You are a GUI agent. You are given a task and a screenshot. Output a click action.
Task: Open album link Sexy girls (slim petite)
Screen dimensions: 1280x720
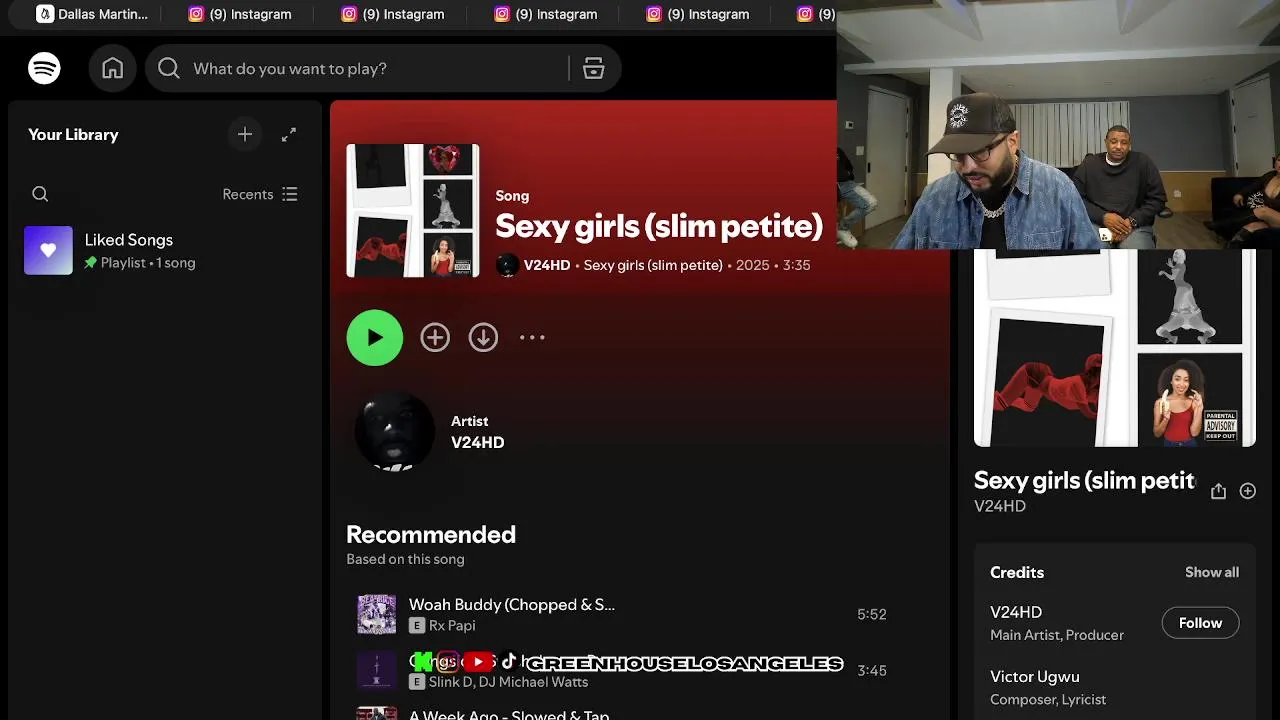coord(653,265)
